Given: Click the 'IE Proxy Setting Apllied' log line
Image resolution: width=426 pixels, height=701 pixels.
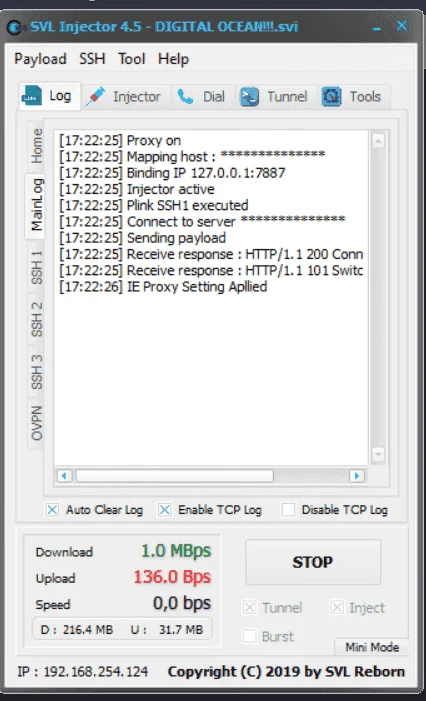Looking at the screenshot, I should 163,287.
